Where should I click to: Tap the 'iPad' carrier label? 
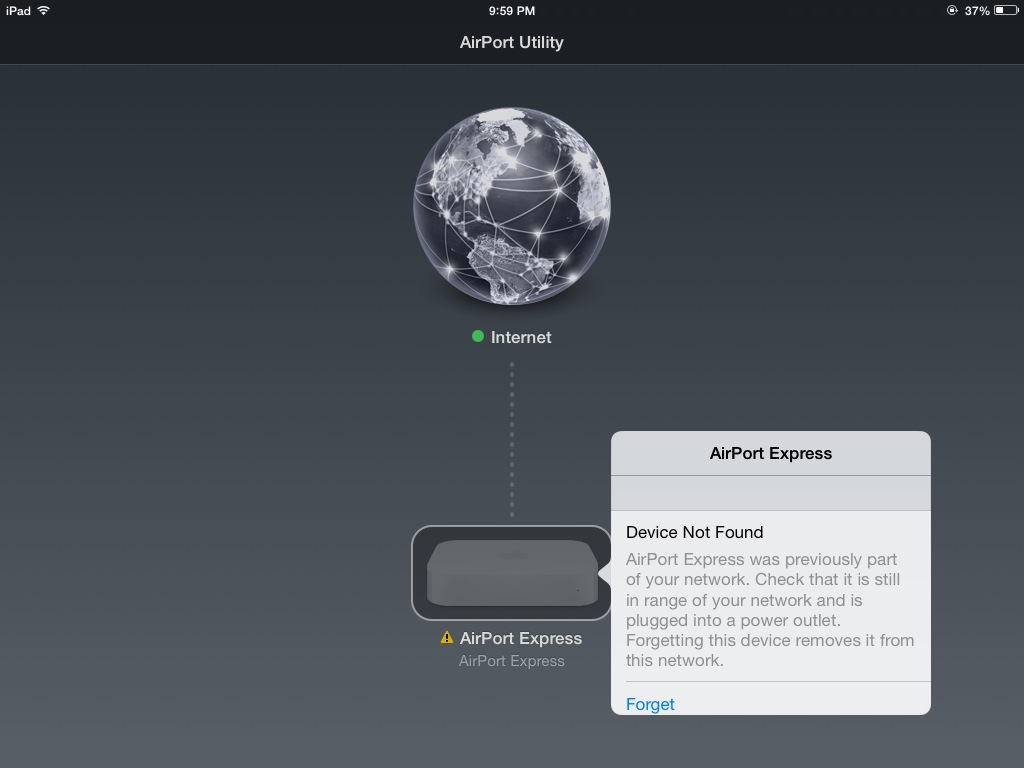[18, 11]
